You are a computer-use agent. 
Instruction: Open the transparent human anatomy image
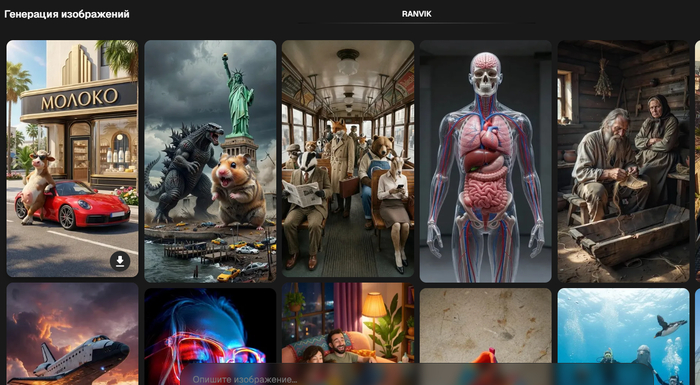[x=485, y=161]
